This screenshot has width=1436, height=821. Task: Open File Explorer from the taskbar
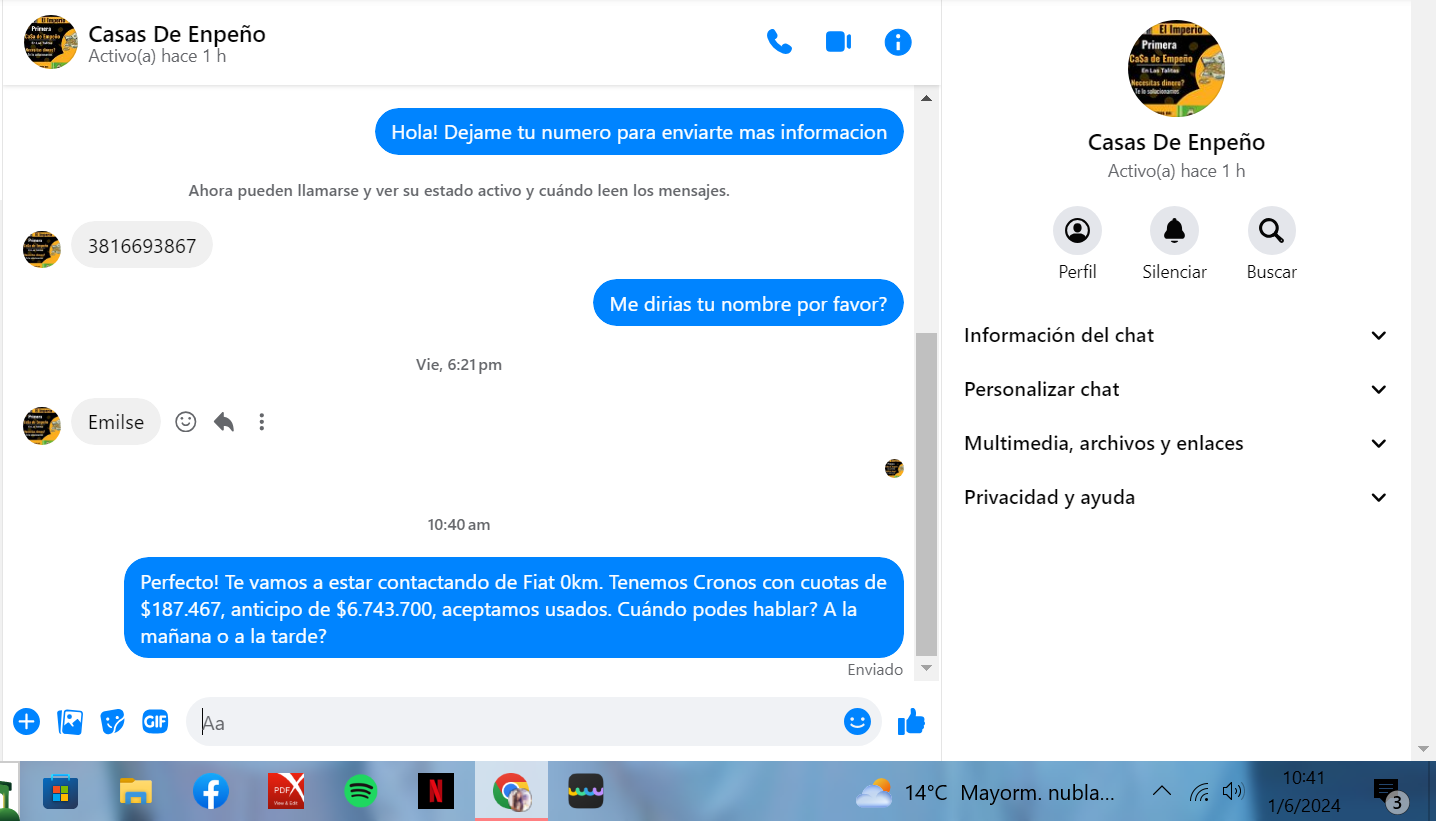click(x=135, y=792)
